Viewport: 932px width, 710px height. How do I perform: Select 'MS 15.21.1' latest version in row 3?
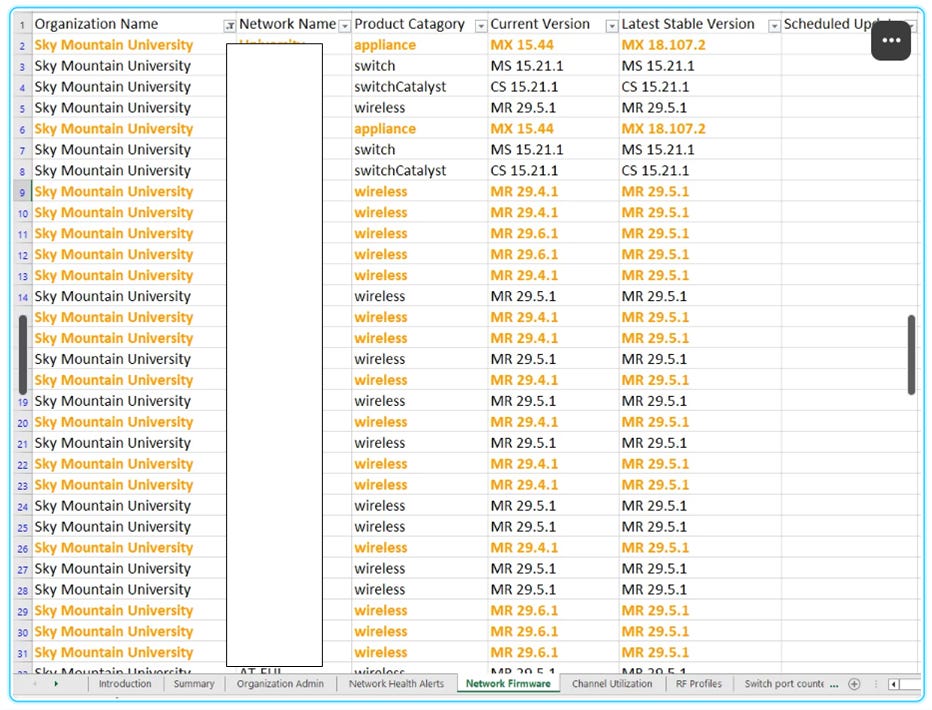(x=700, y=66)
